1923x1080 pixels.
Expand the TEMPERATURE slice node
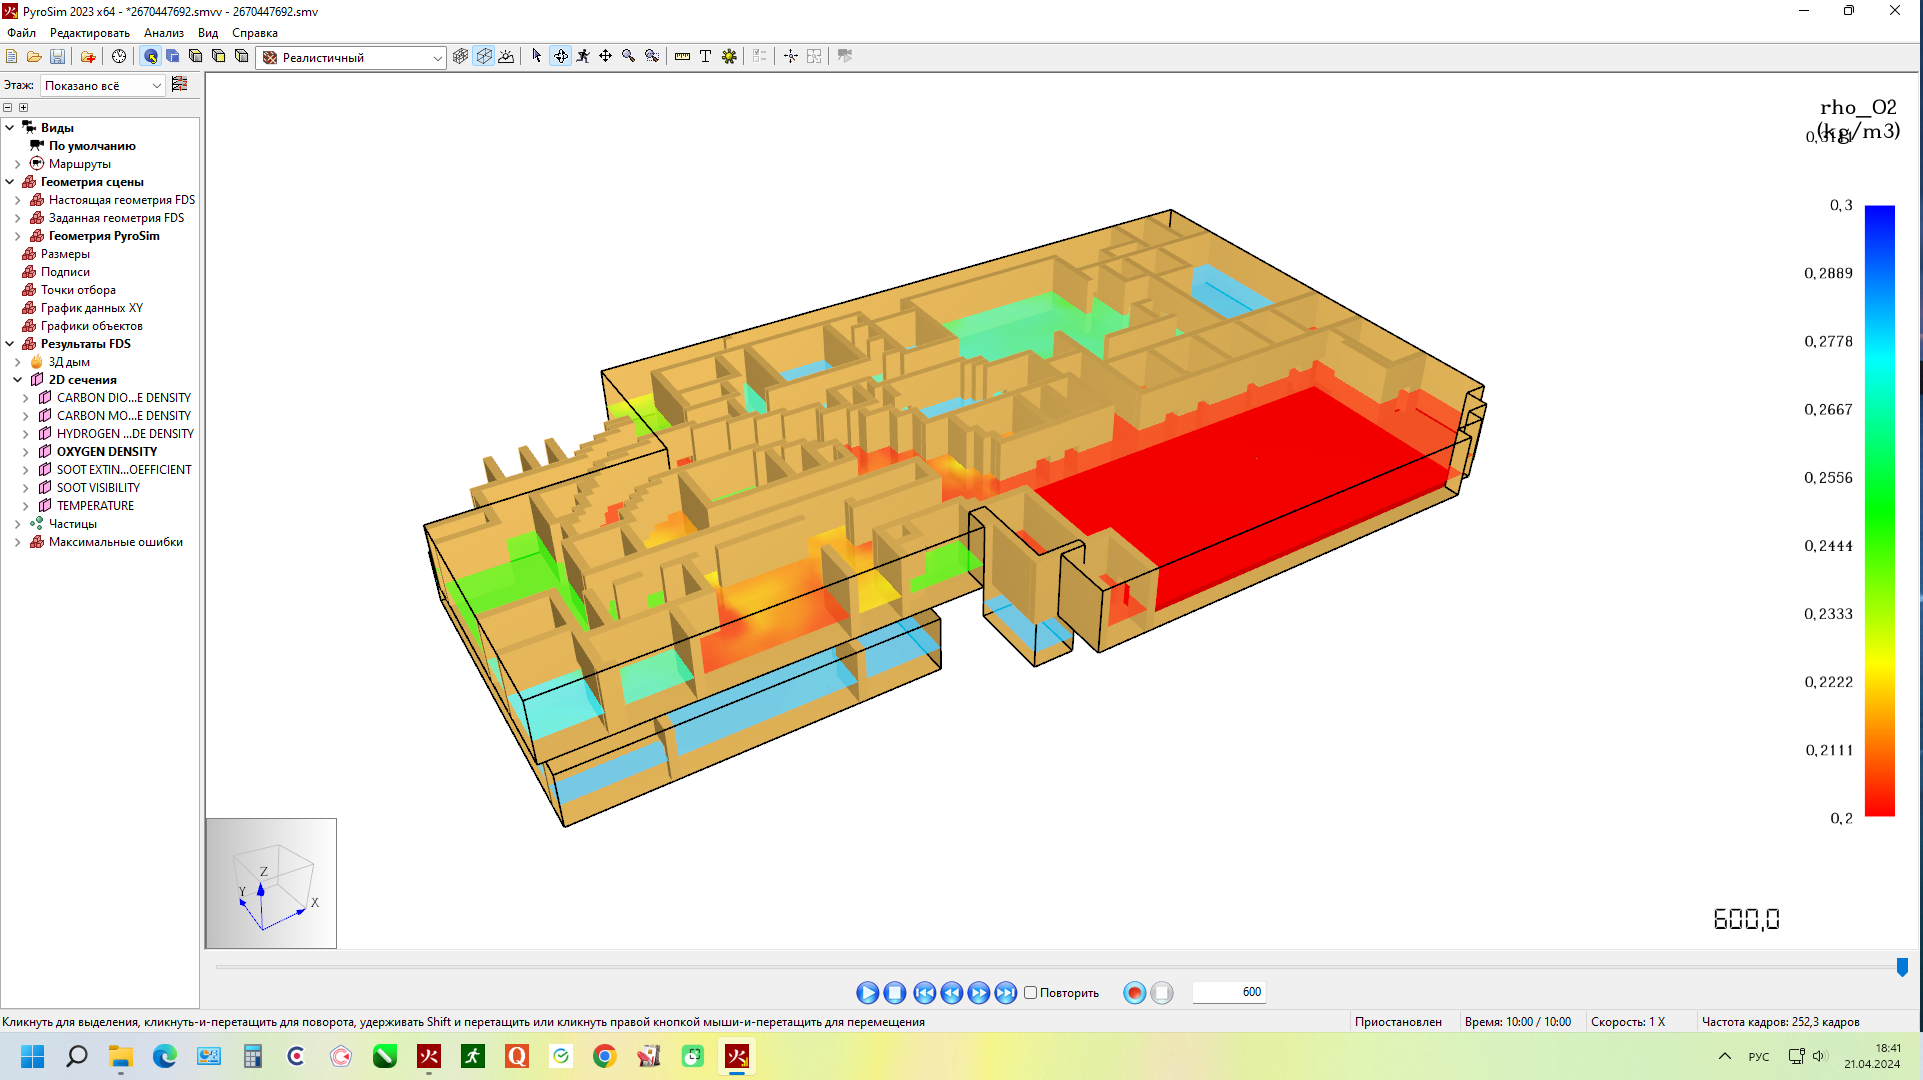point(26,506)
